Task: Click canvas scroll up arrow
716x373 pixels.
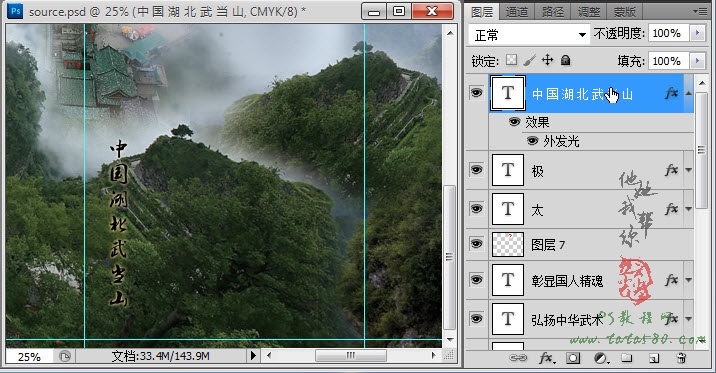Action: (450, 33)
